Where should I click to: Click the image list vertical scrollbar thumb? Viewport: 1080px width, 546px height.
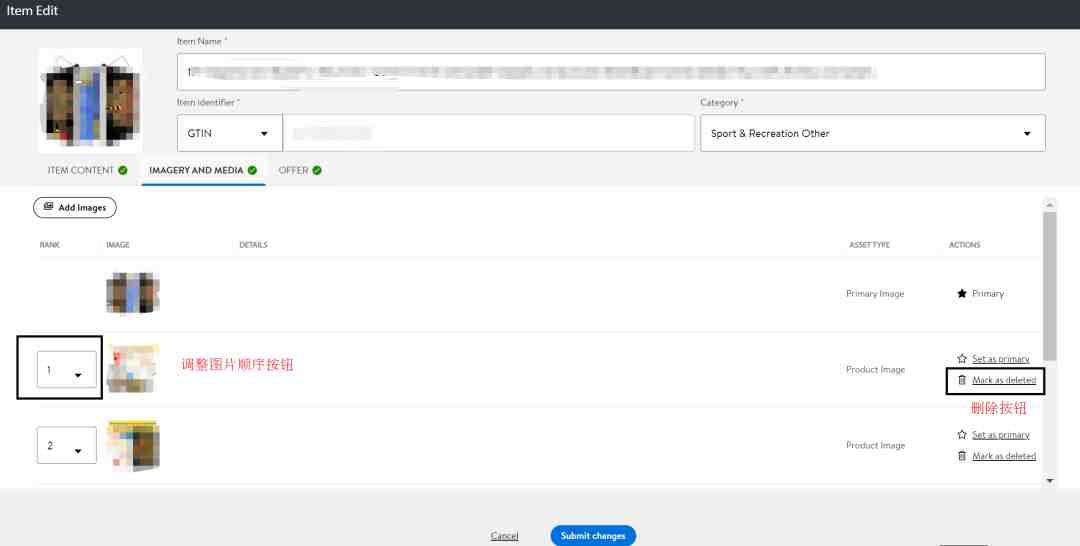[x=1050, y=286]
